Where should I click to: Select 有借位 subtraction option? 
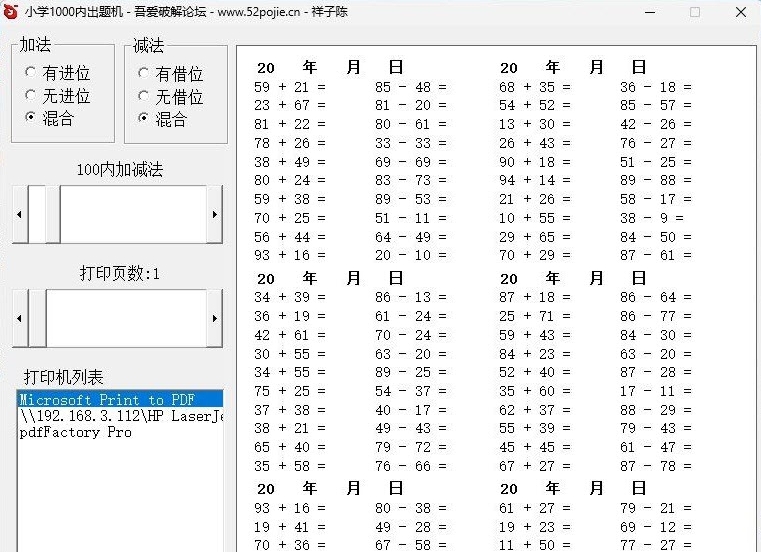tap(170, 74)
